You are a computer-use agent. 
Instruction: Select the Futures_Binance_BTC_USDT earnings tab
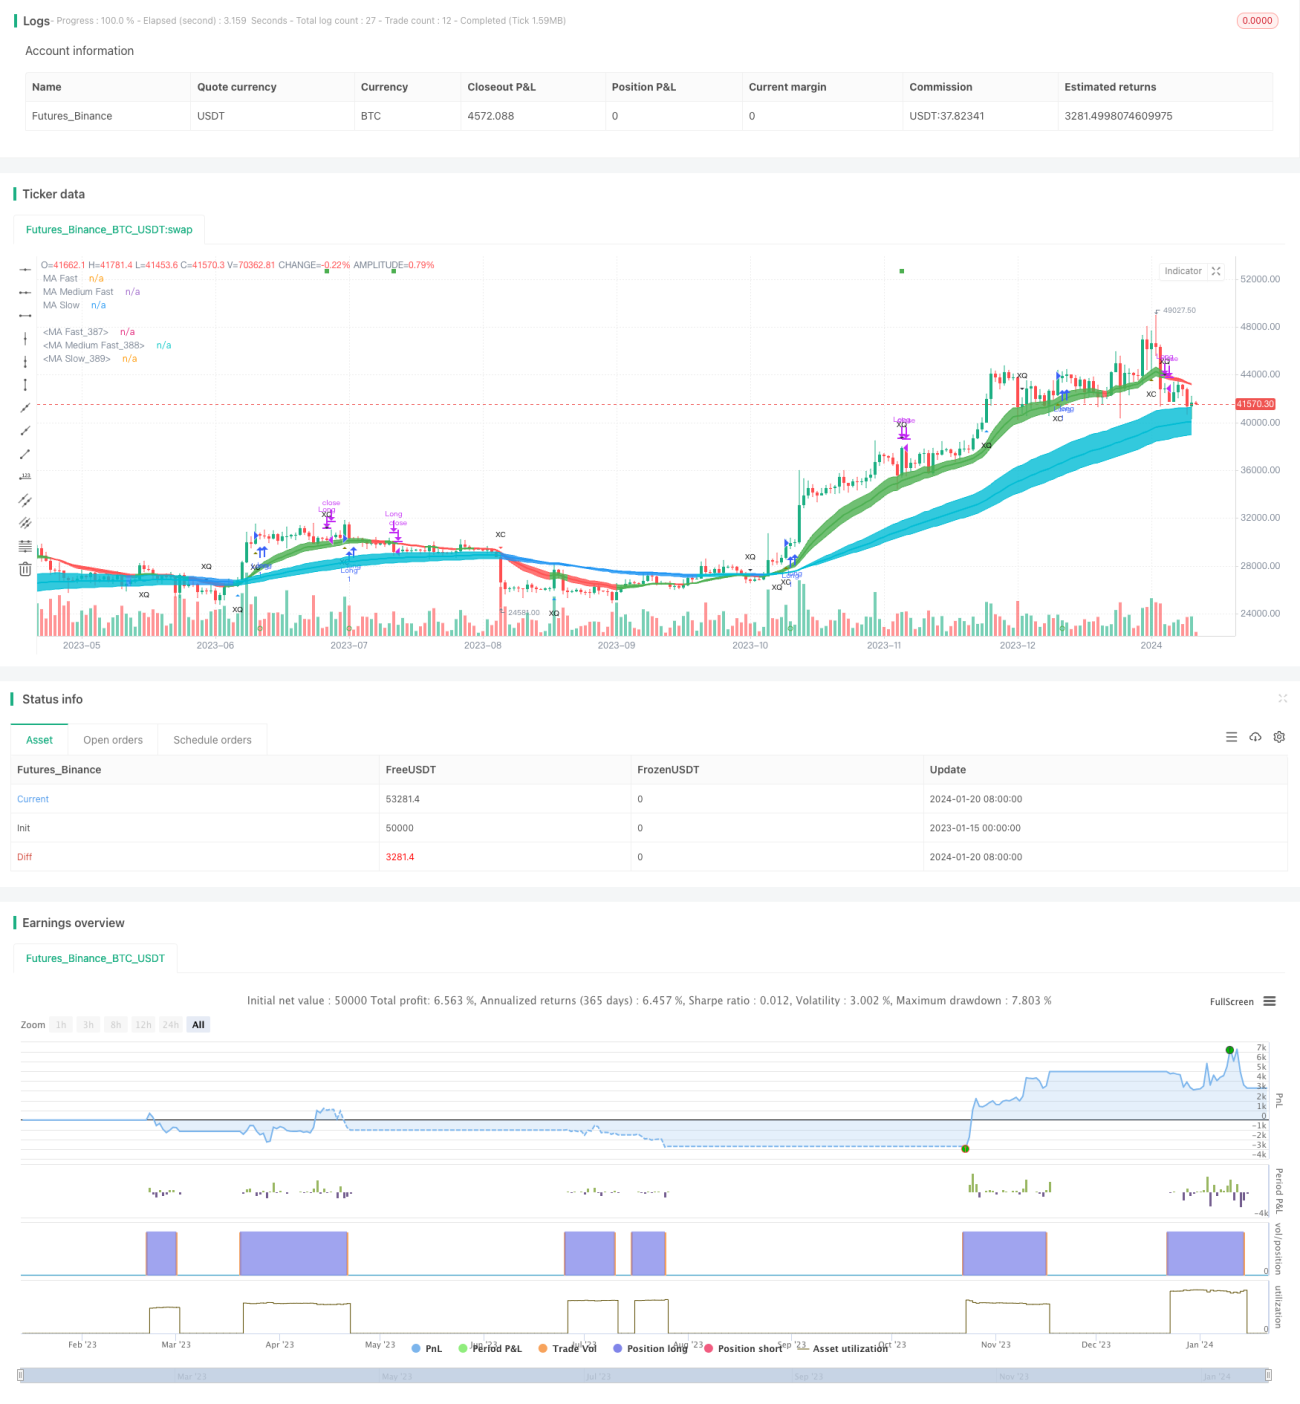95,958
